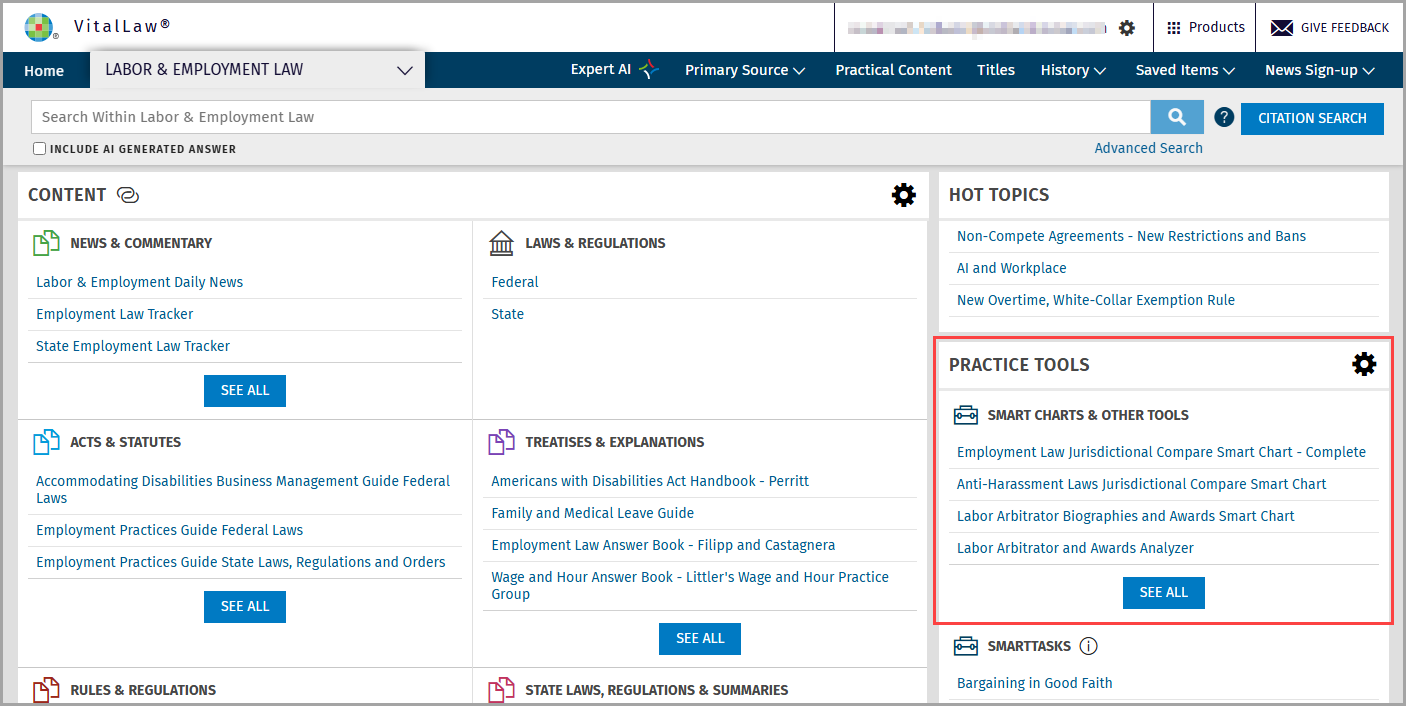1406x706 pixels.
Task: Open the Employment Law Tracker link
Action: (x=115, y=314)
